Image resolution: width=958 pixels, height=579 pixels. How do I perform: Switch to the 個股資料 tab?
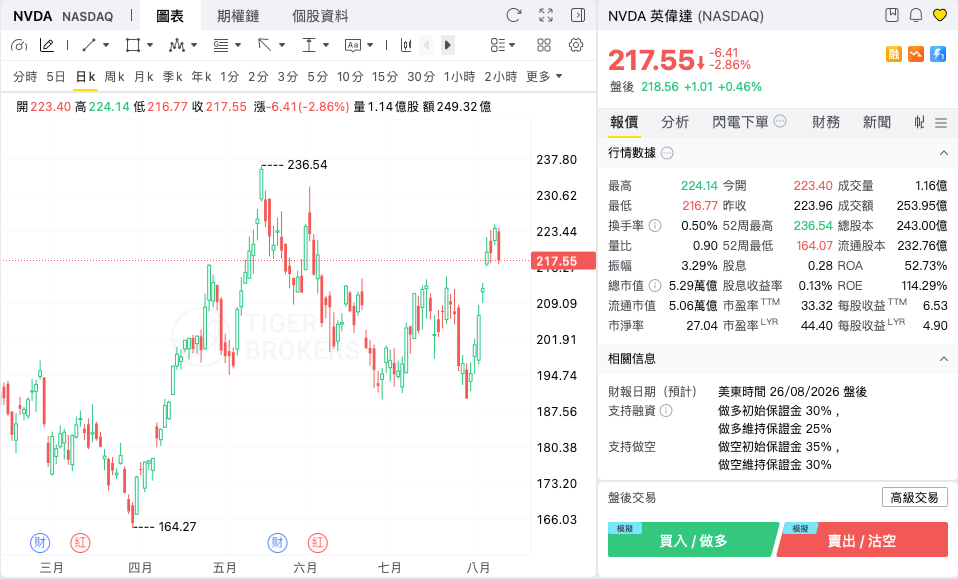pyautogui.click(x=320, y=16)
